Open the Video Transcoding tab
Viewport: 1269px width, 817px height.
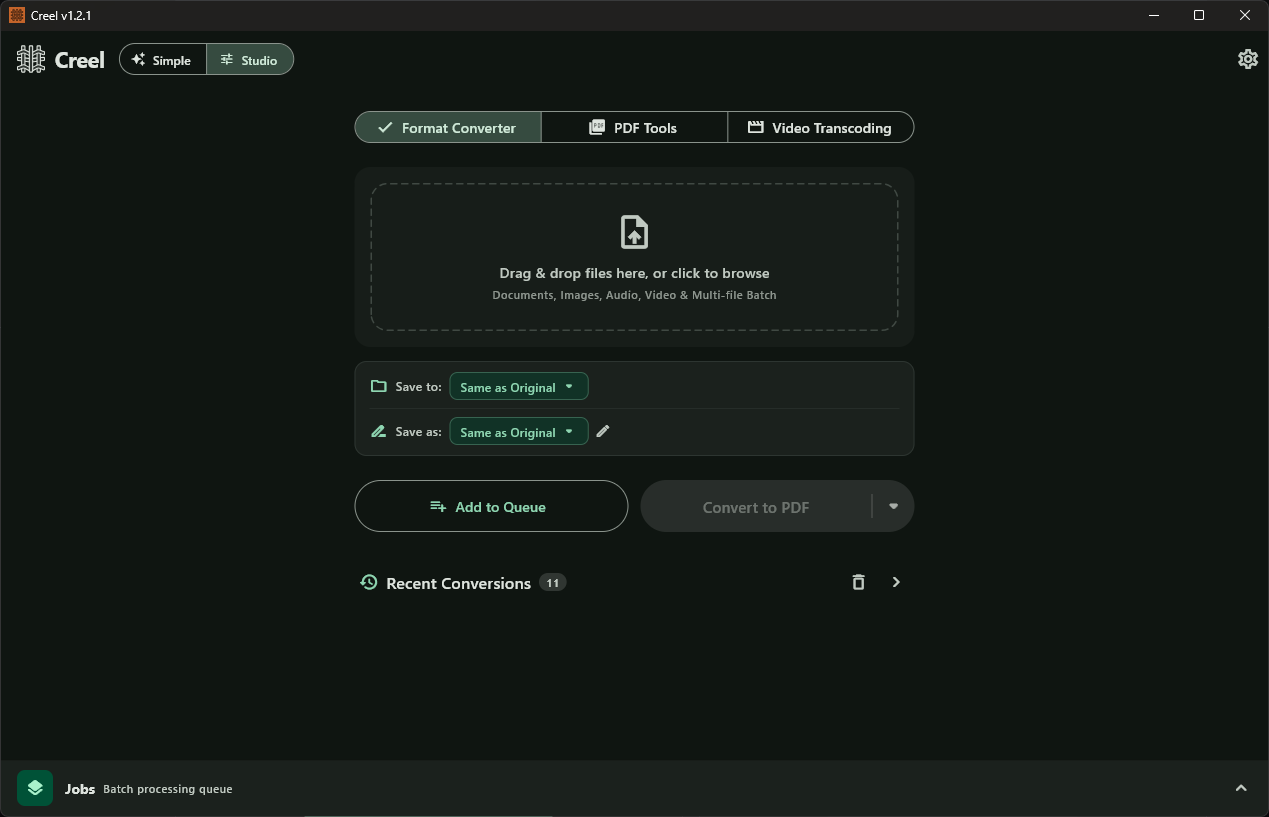(x=821, y=127)
